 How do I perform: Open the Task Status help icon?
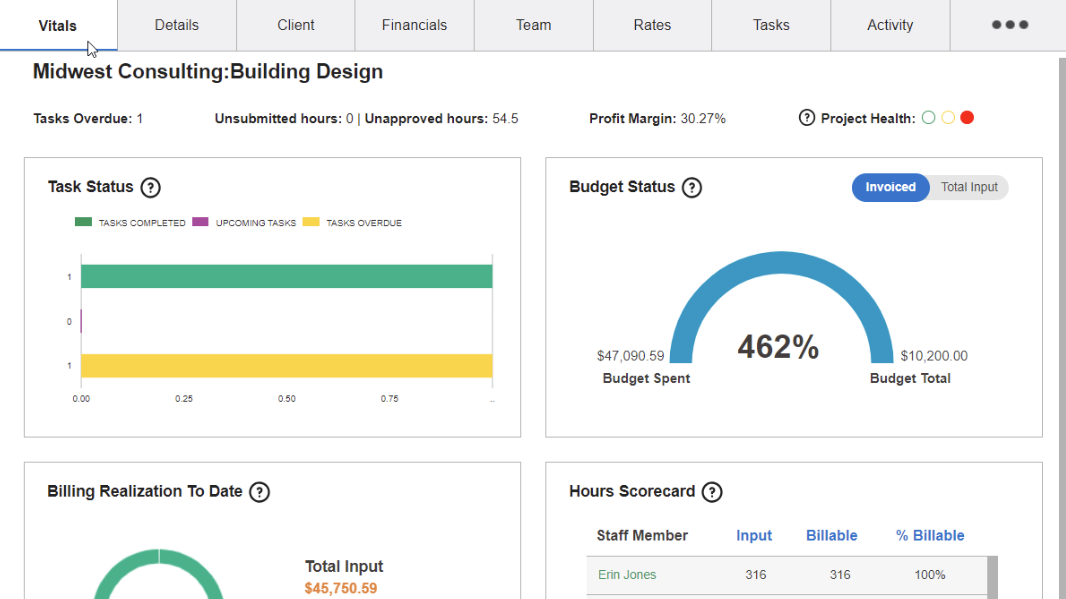coord(150,187)
